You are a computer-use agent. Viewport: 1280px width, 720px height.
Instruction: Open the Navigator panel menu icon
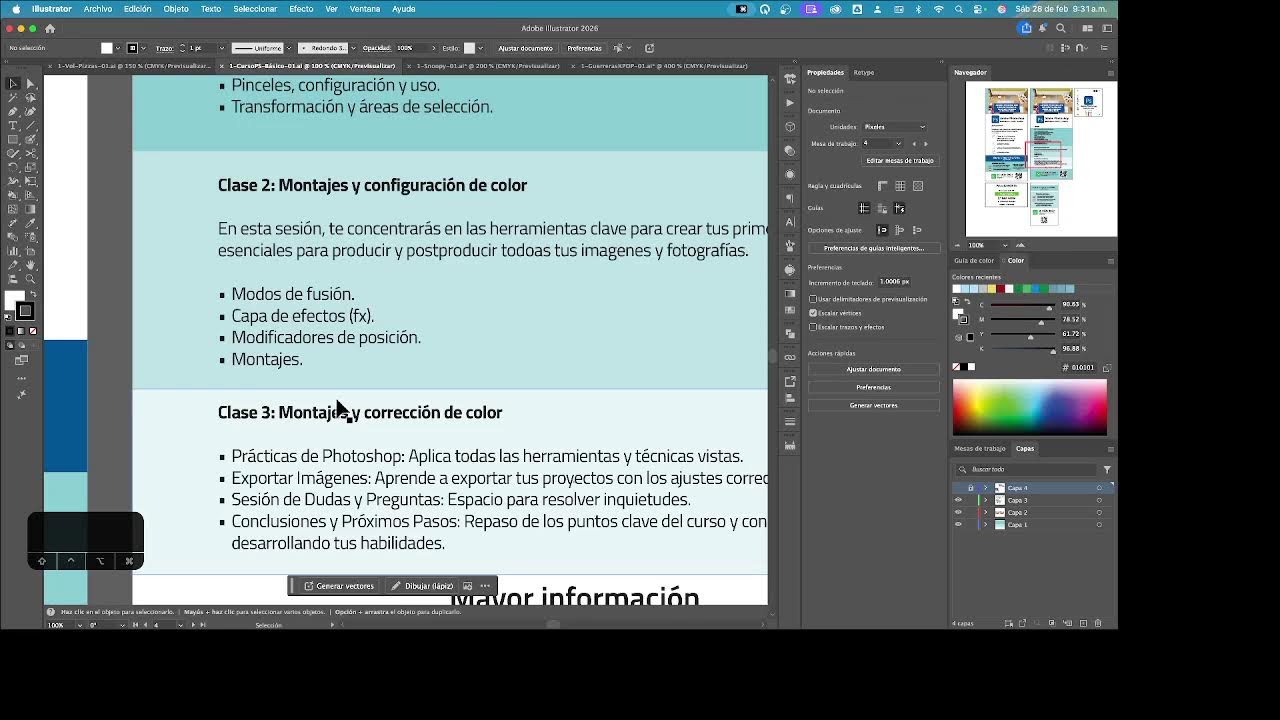pyautogui.click(x=1110, y=73)
